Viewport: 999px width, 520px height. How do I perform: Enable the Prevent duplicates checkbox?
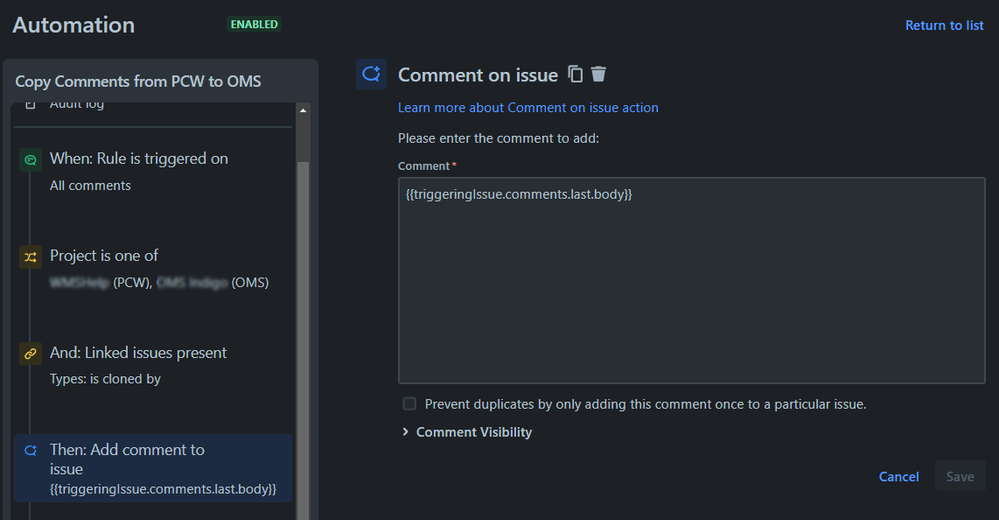[x=410, y=404]
